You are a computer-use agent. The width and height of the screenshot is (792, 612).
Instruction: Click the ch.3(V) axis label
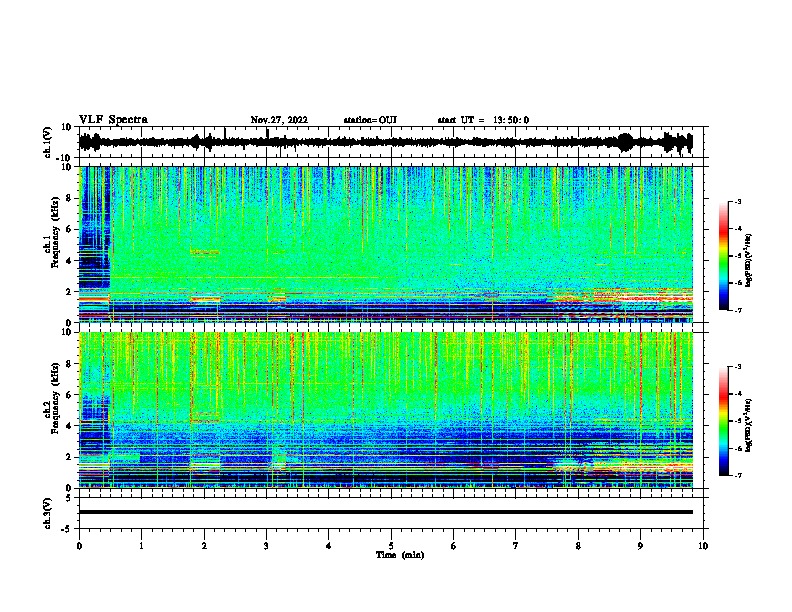click(48, 513)
